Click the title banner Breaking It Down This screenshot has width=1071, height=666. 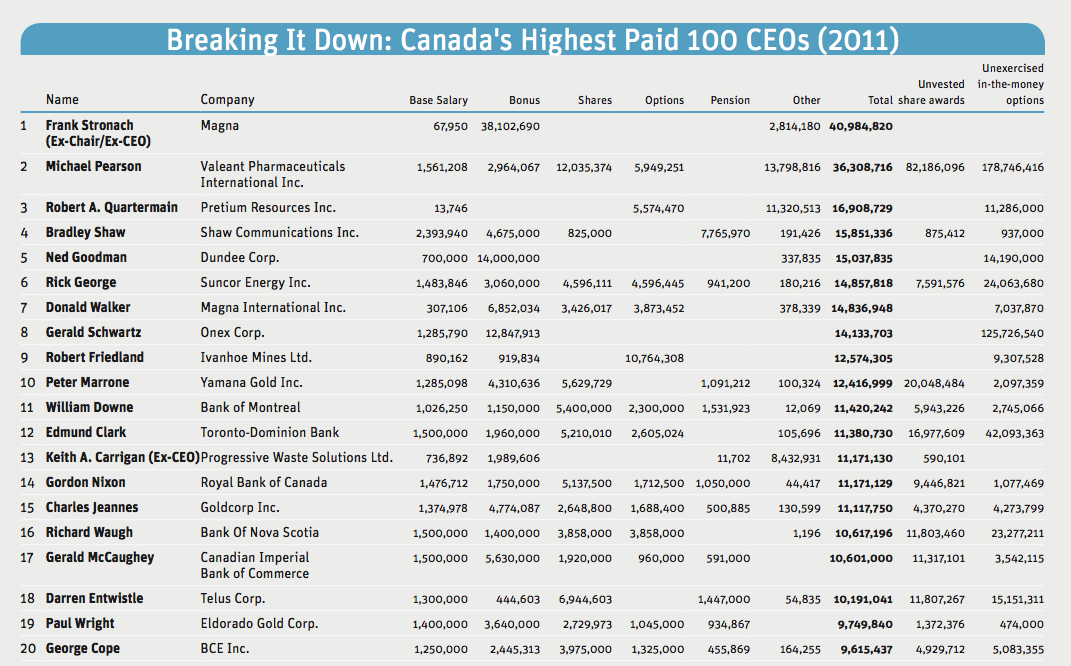(x=533, y=40)
